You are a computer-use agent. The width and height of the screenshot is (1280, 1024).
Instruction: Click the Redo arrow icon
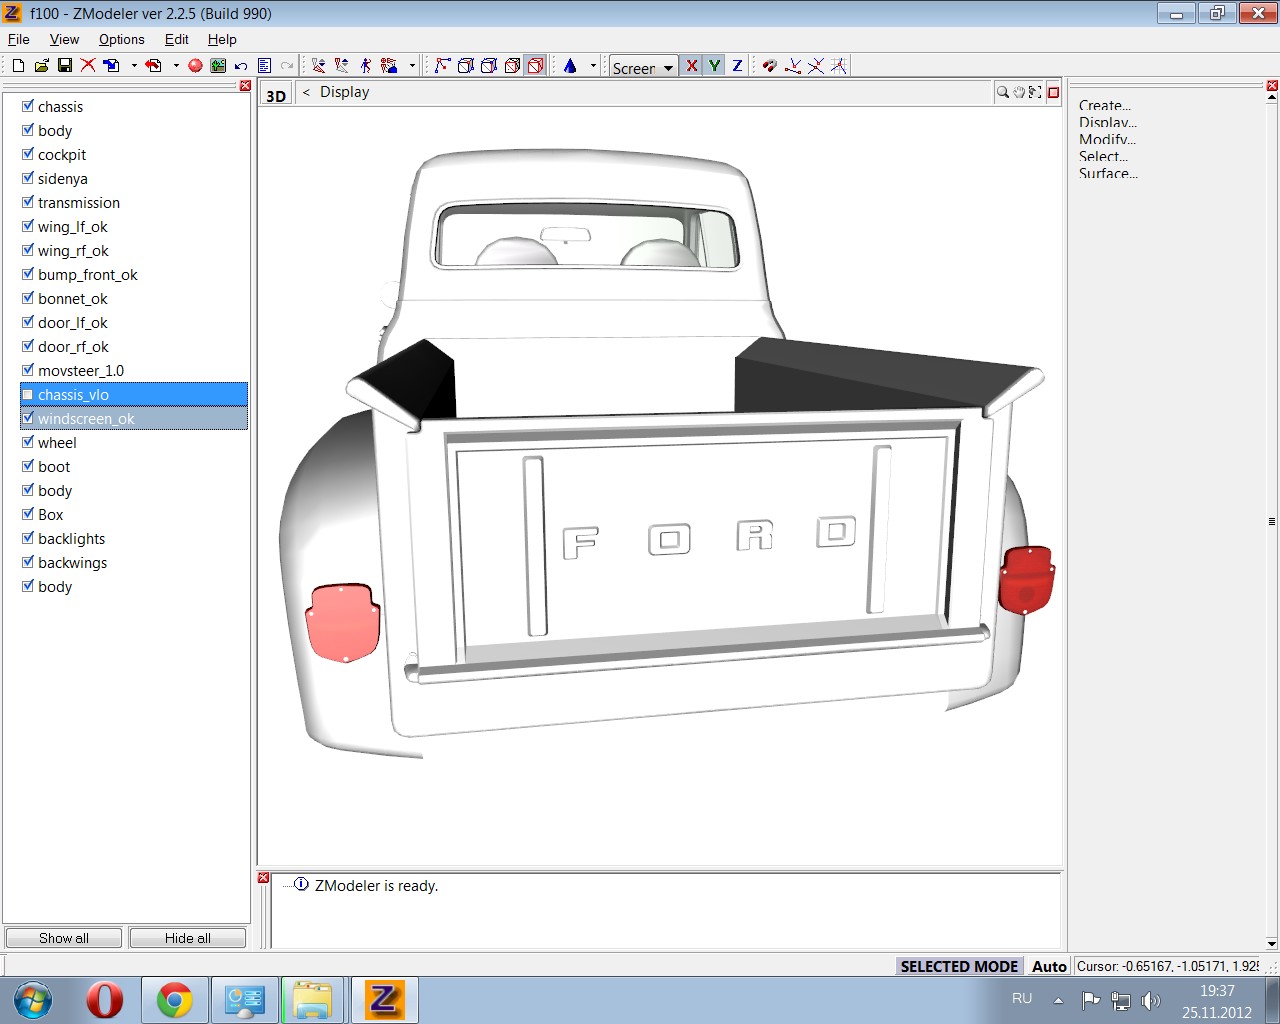click(287, 66)
